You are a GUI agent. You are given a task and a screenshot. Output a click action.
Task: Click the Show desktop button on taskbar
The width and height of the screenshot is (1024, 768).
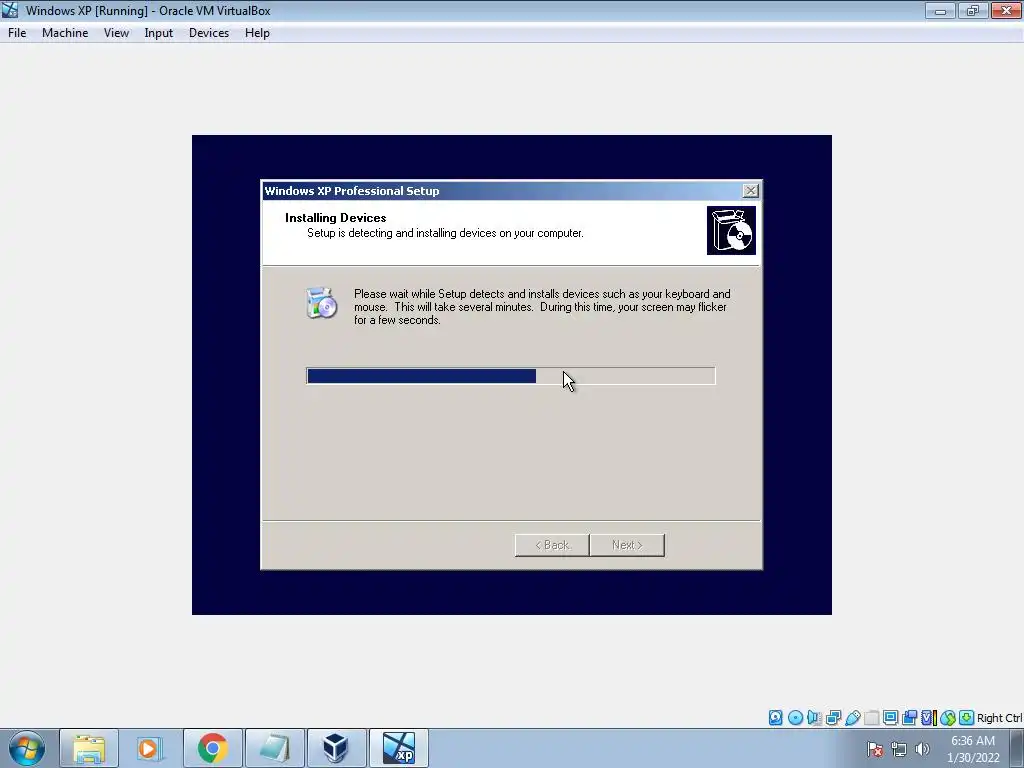pos(1017,748)
